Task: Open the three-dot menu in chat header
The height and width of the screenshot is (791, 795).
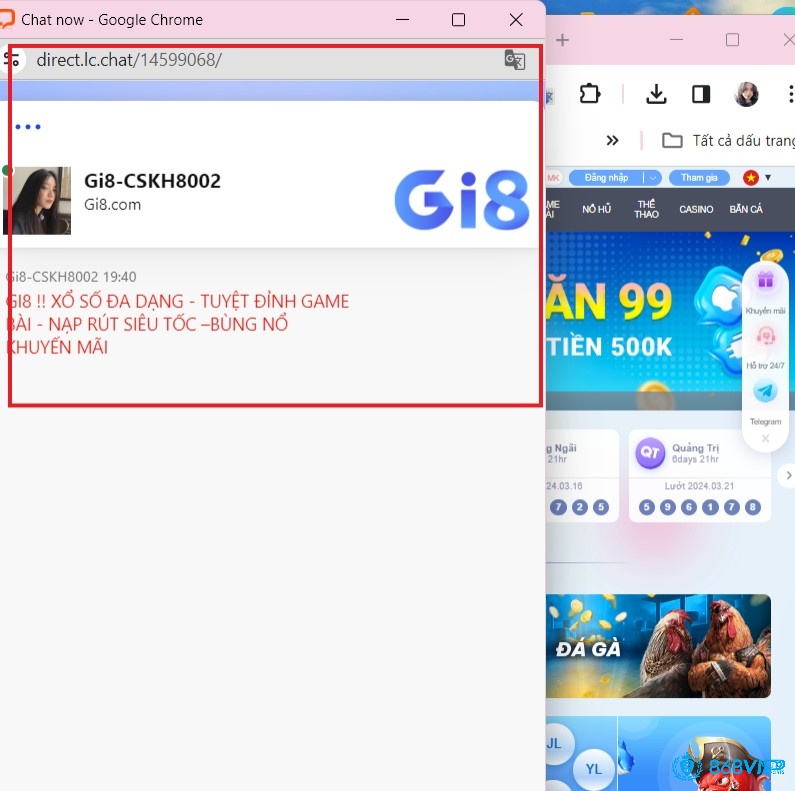Action: (28, 127)
